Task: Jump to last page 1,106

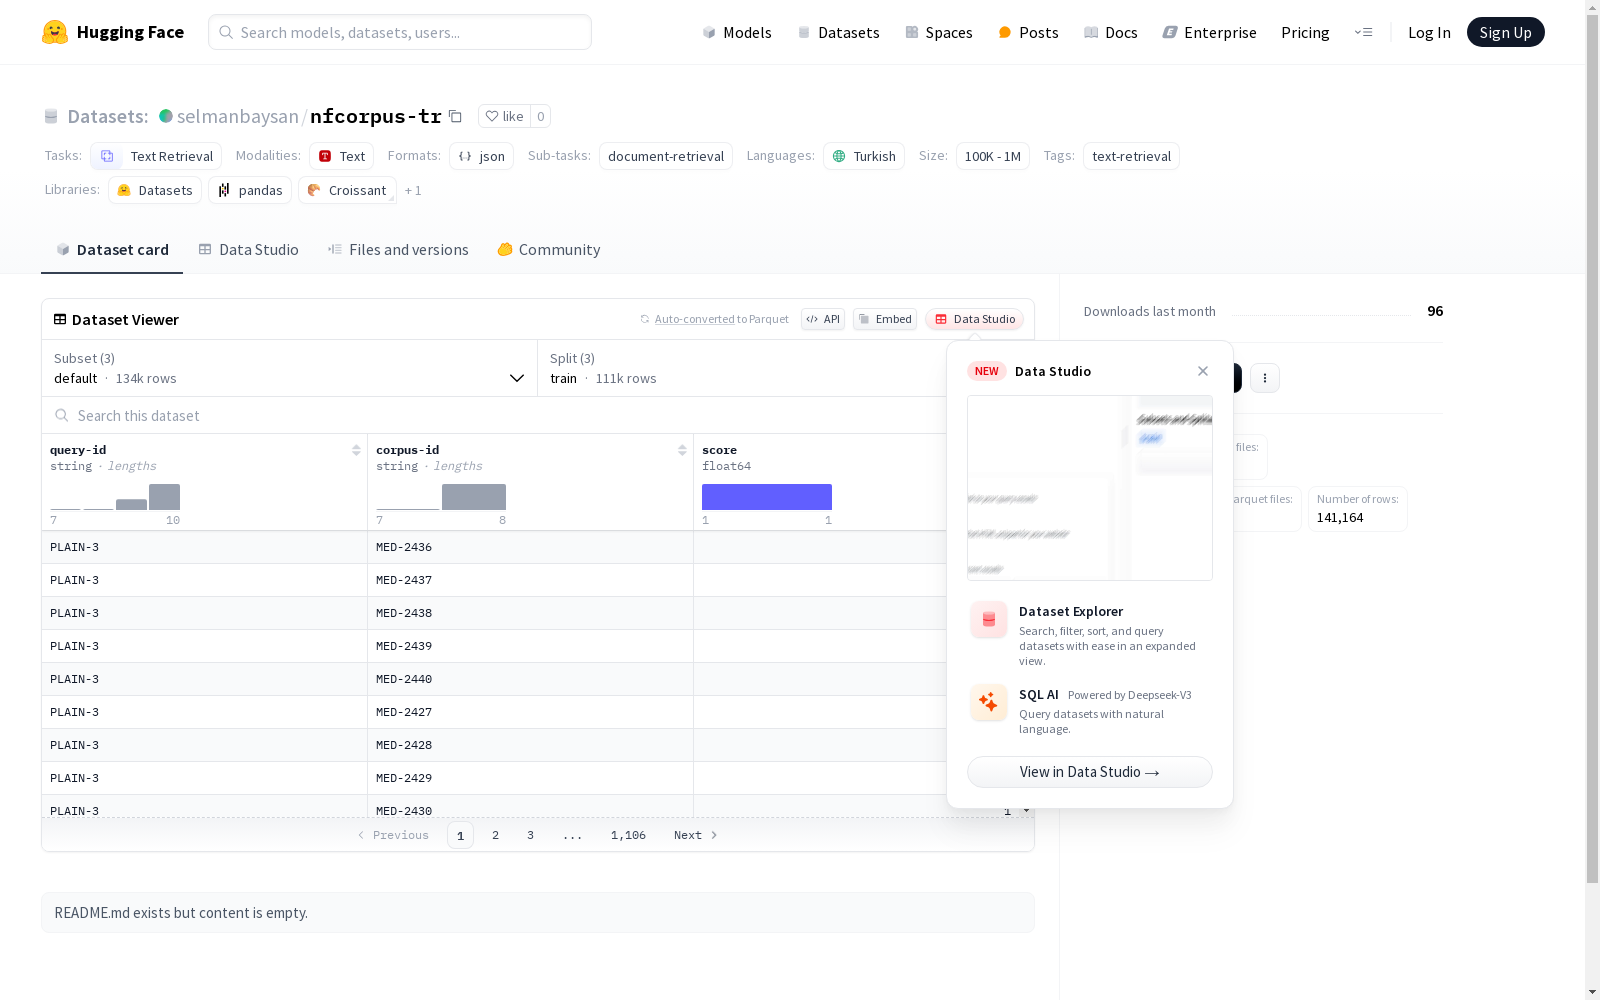Action: tap(628, 835)
